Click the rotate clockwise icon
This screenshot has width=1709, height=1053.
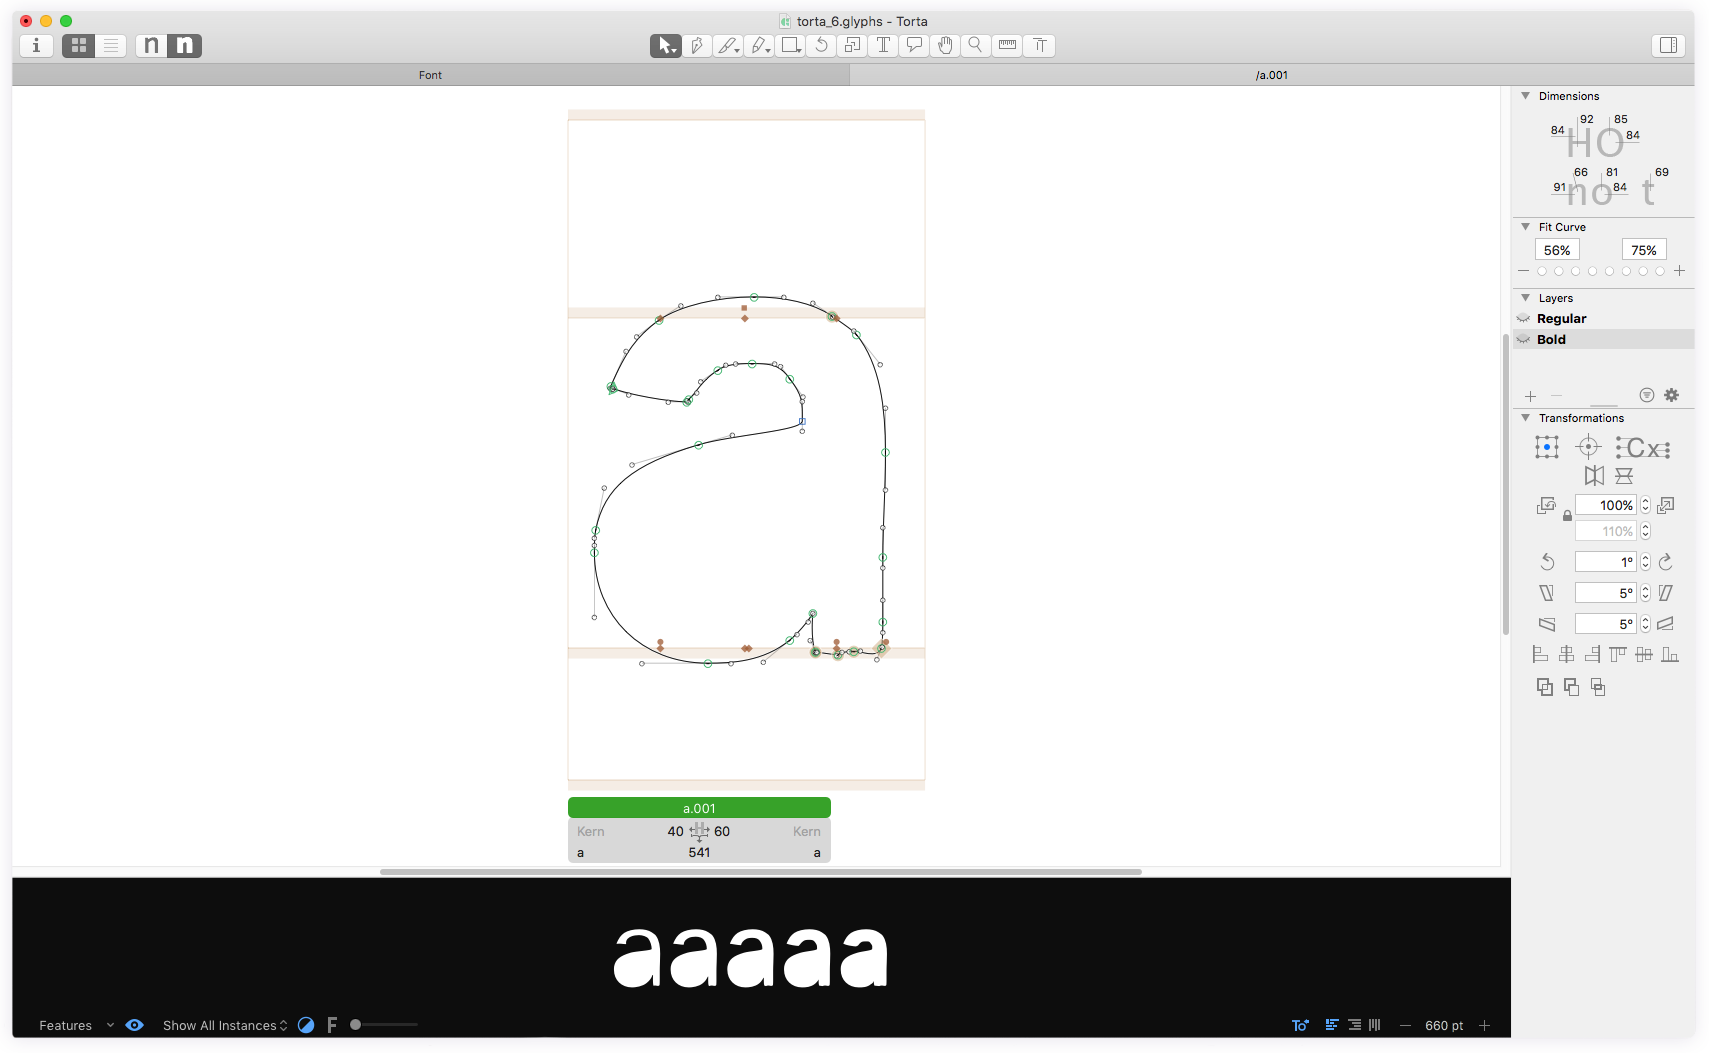(1666, 562)
